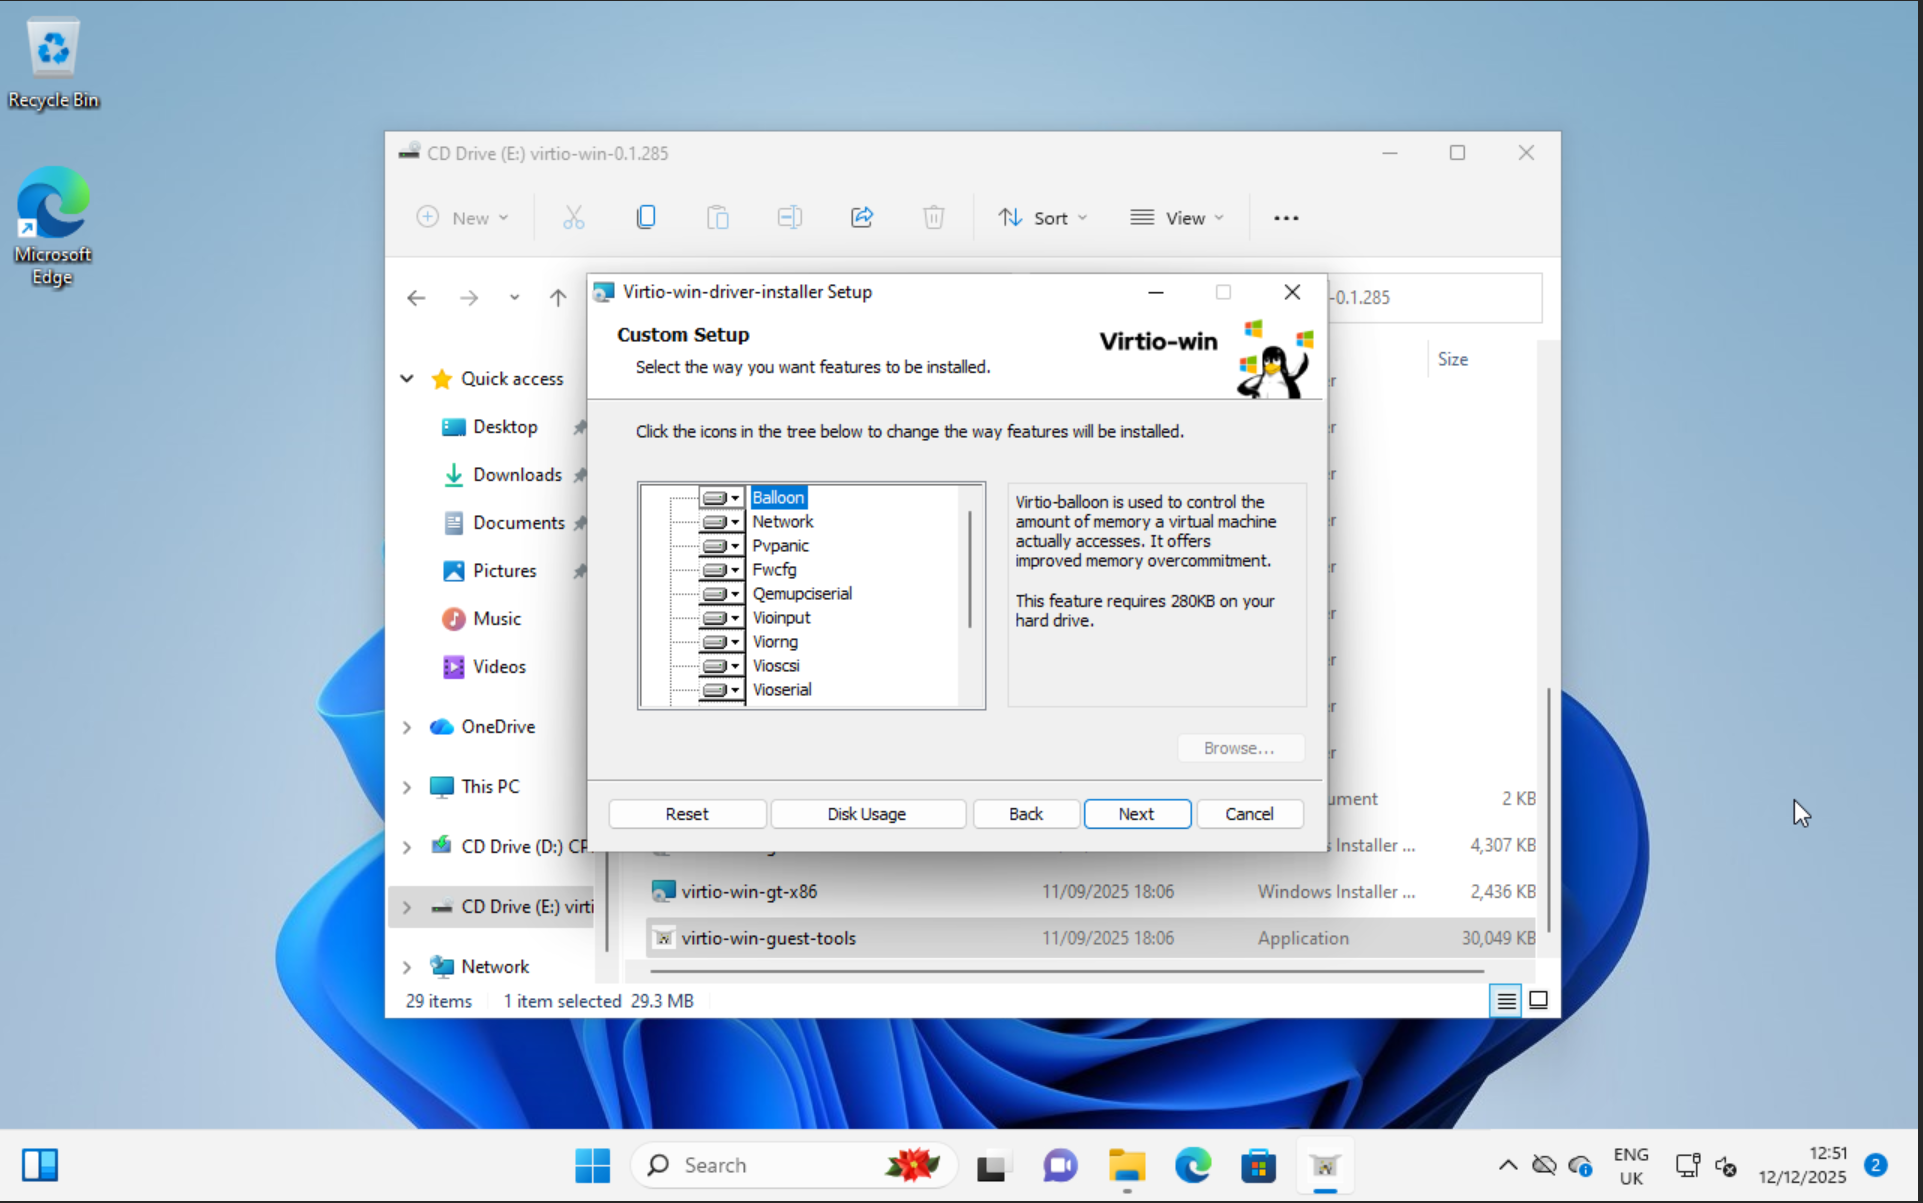Go Back in the installer
1923x1203 pixels.
click(1026, 814)
